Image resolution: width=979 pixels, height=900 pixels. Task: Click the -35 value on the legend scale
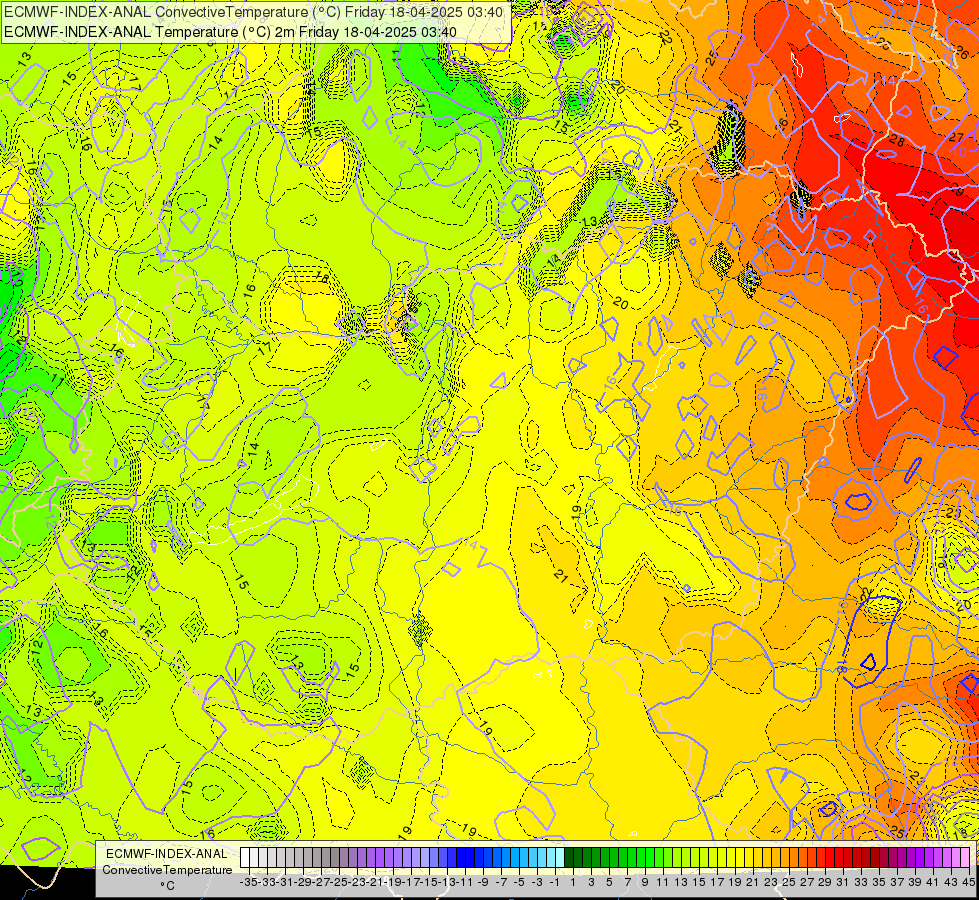(x=248, y=882)
